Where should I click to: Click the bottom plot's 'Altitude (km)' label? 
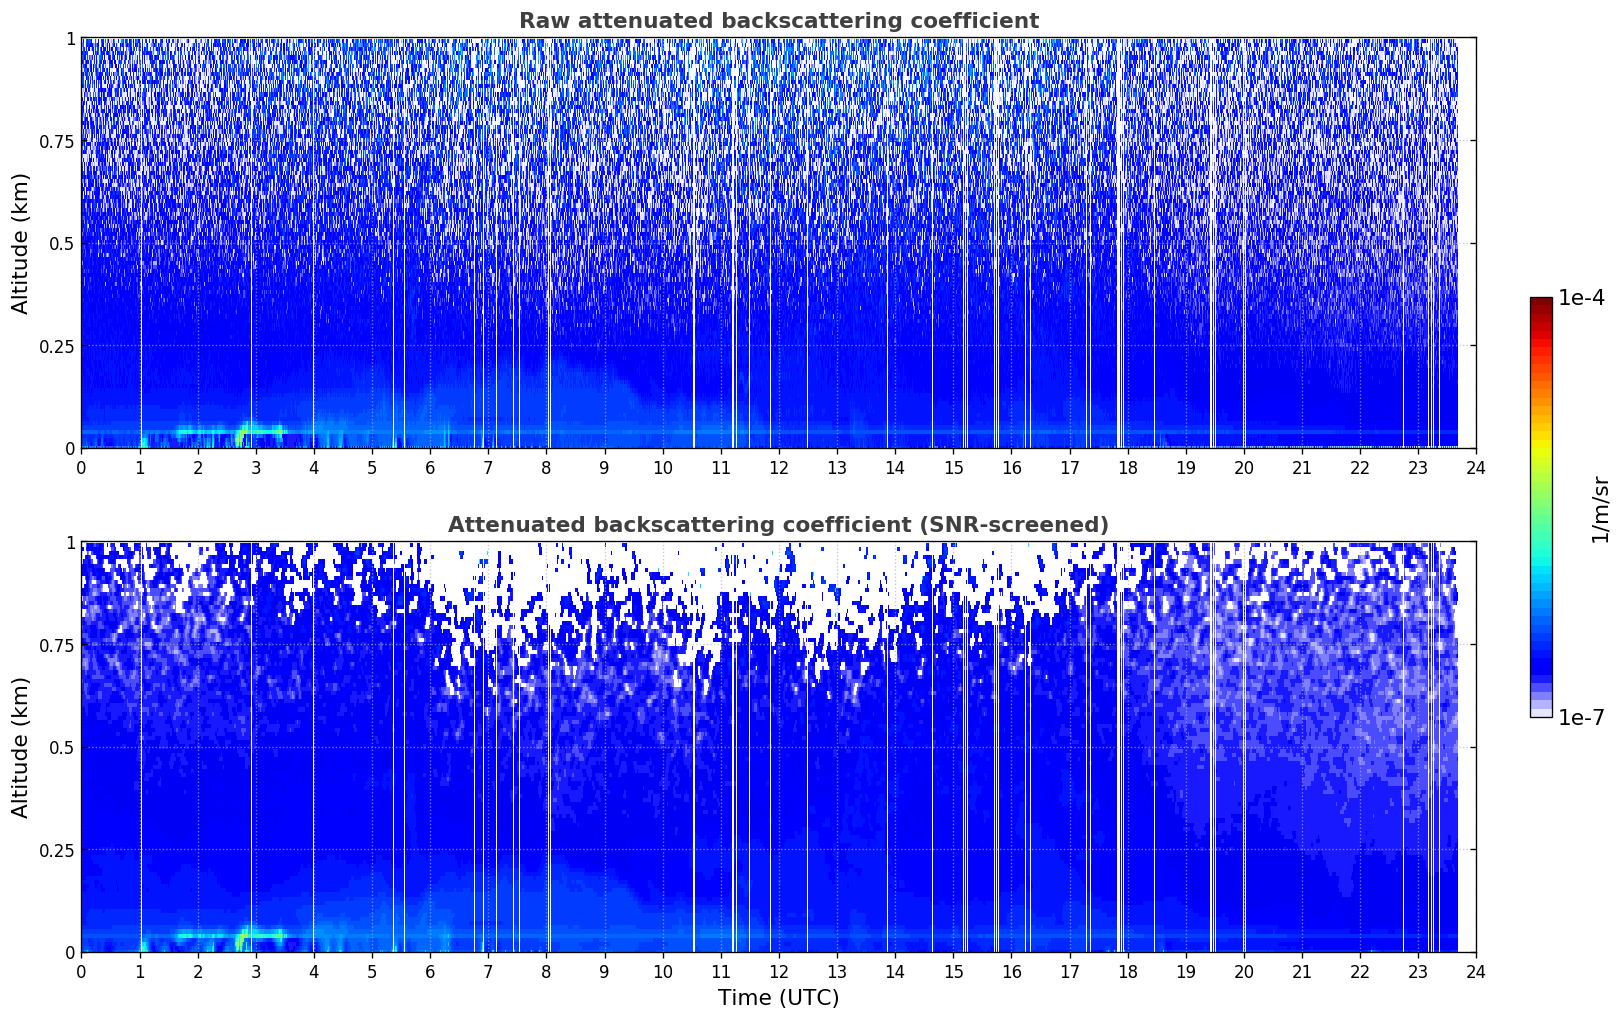coord(21,747)
